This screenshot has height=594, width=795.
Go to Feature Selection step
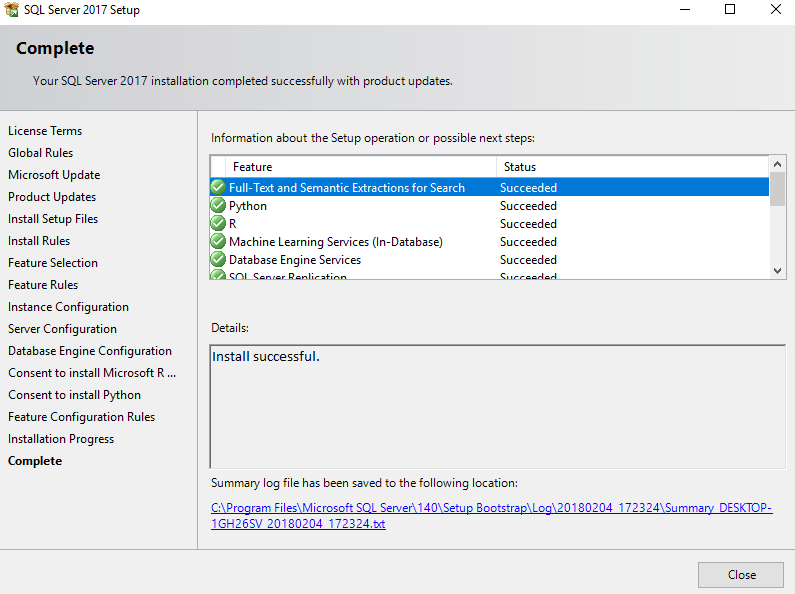pos(53,263)
